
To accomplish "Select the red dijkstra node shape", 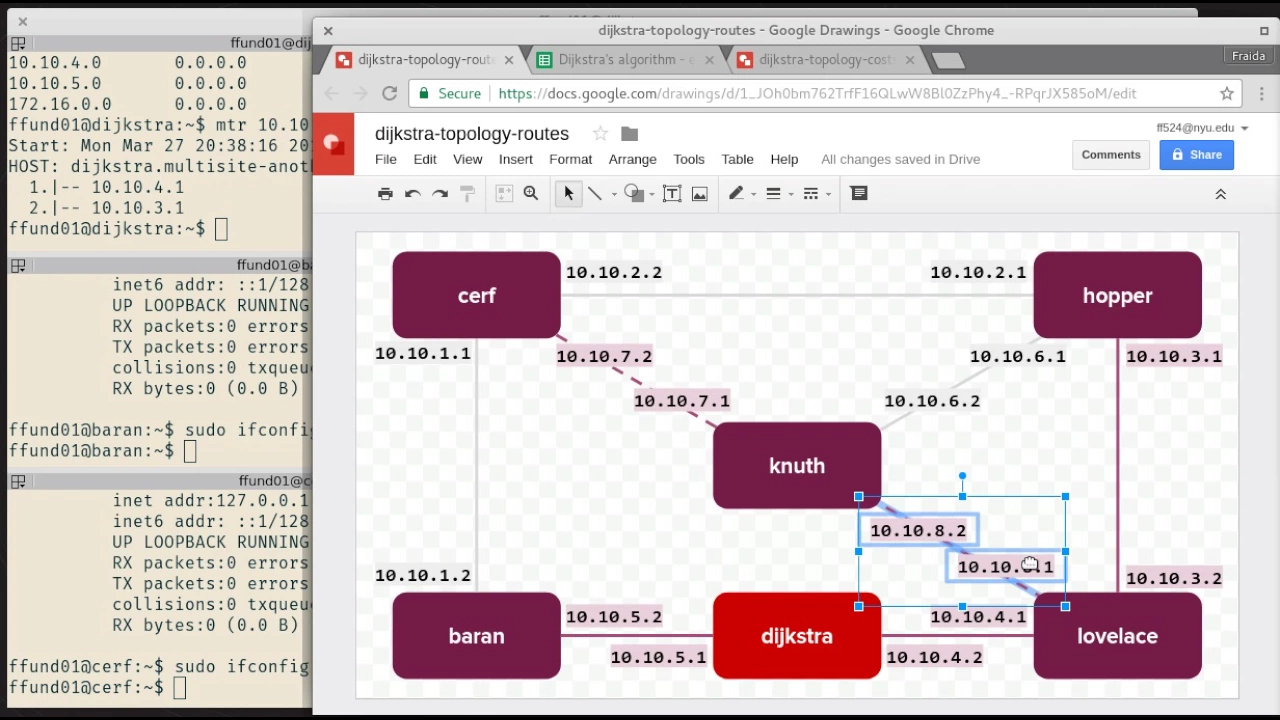I will 797,635.
